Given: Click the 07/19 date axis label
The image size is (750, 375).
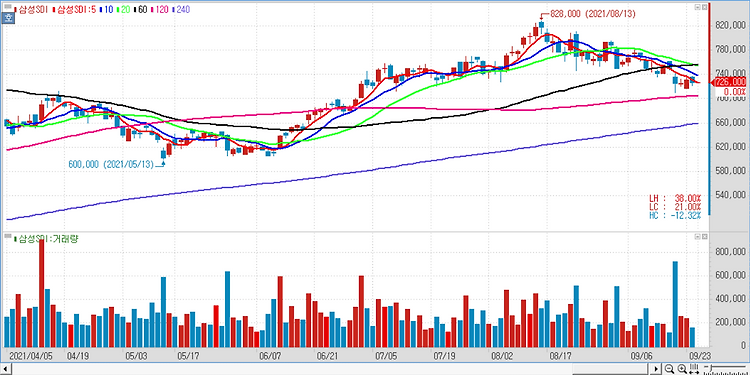Looking at the screenshot, I should click(444, 356).
